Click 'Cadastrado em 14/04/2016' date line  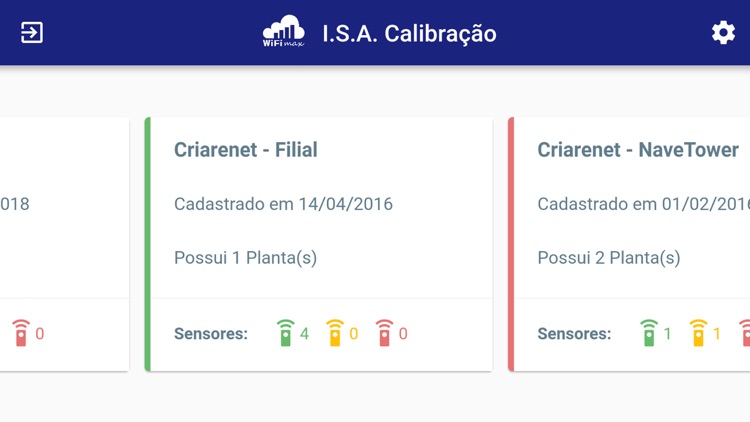click(283, 204)
